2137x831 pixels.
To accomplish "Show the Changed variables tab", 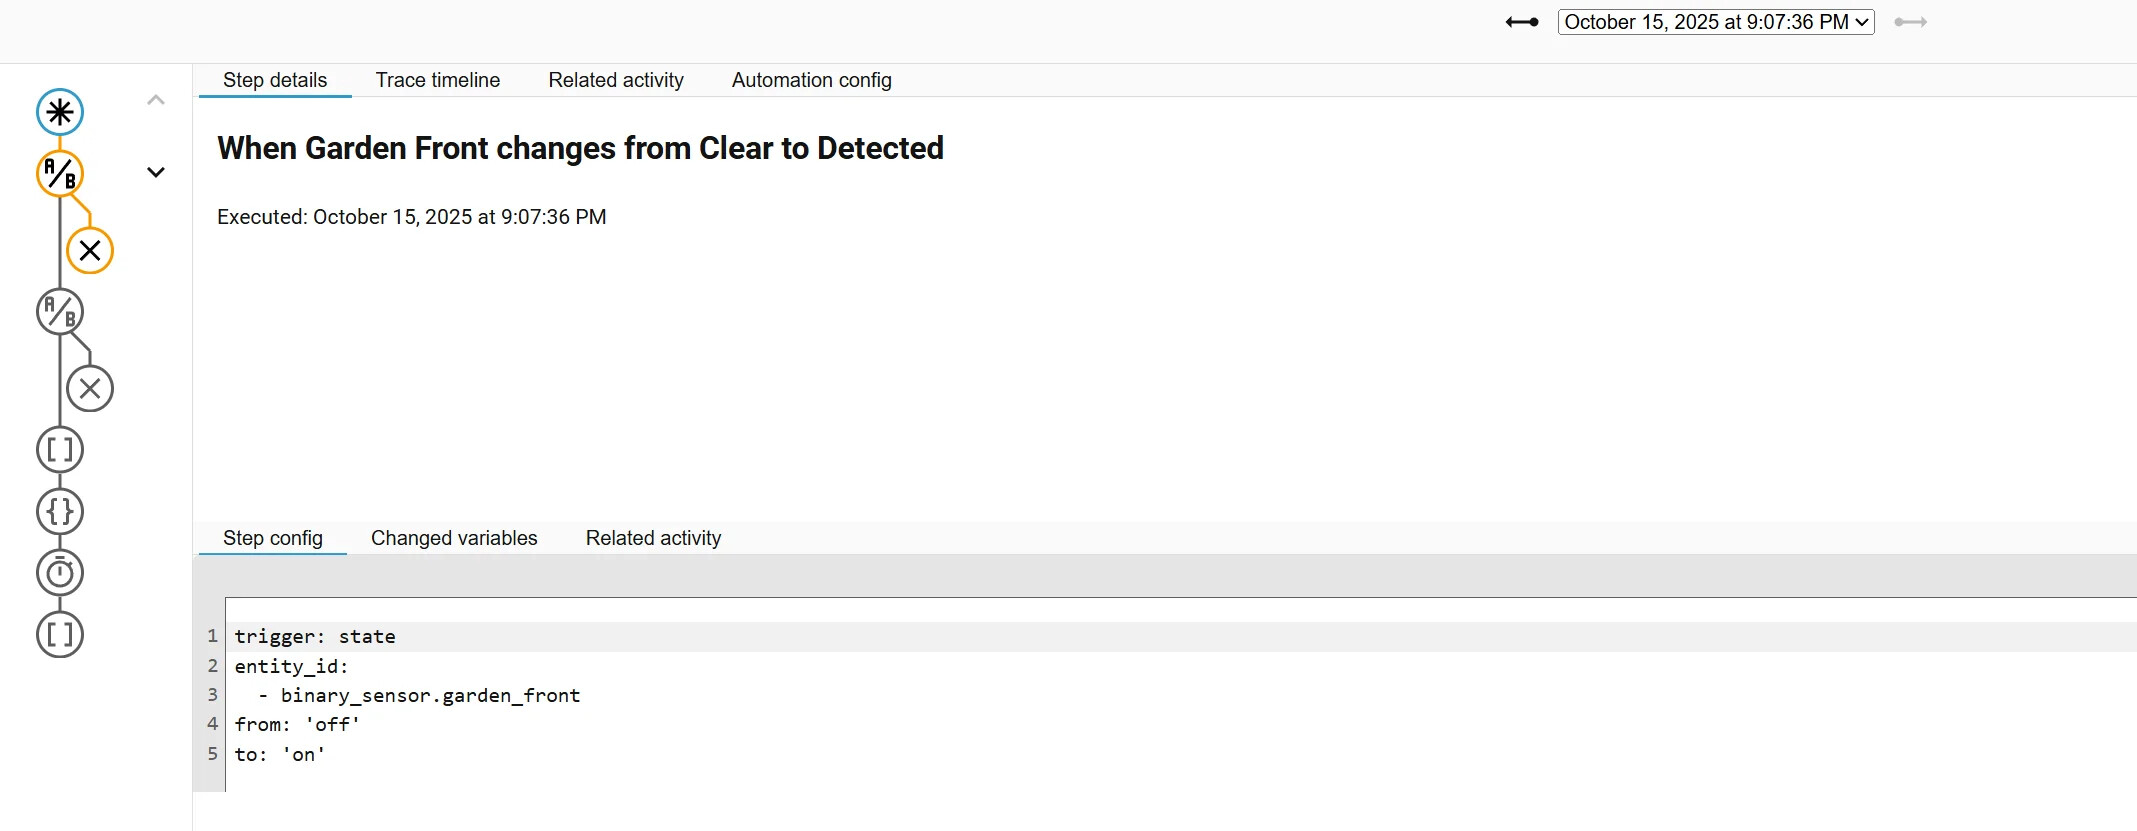I will [x=454, y=538].
